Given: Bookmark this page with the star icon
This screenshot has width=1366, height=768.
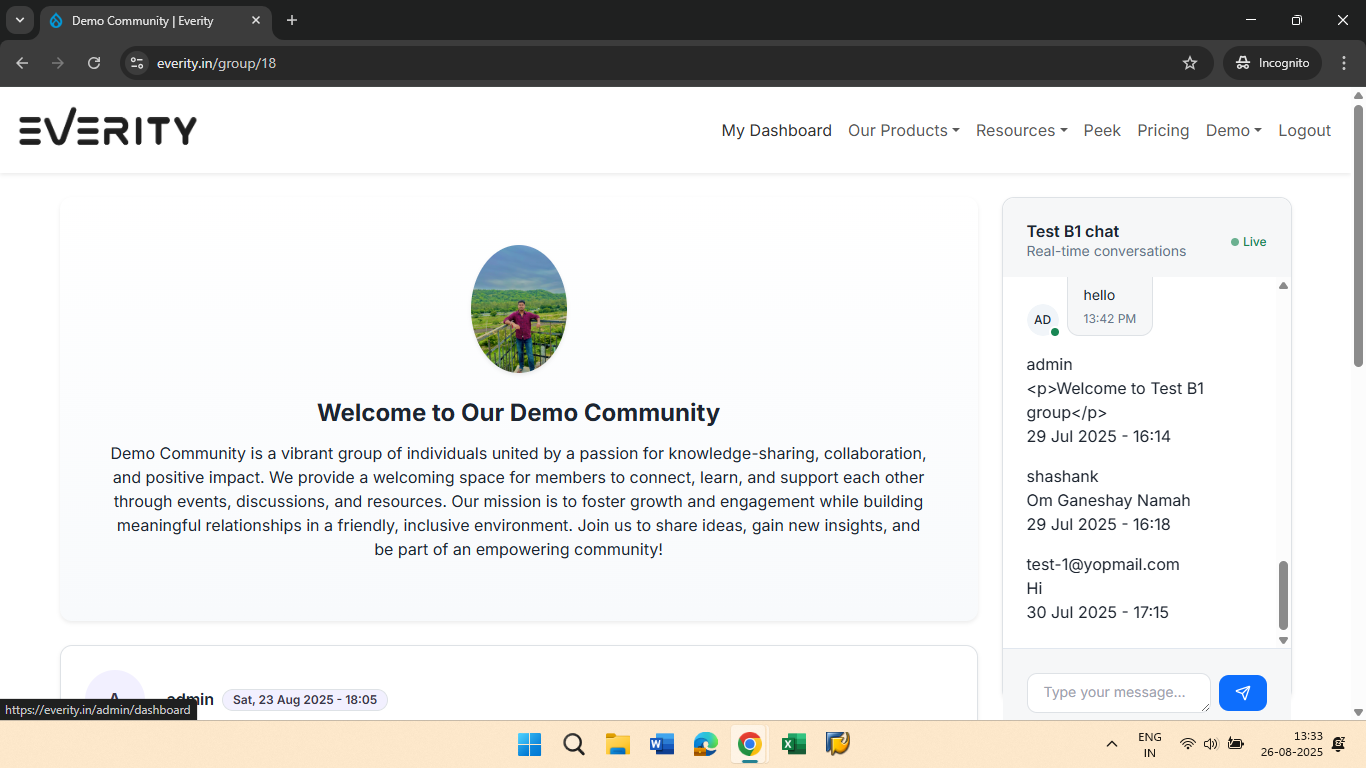Looking at the screenshot, I should pos(1190,63).
